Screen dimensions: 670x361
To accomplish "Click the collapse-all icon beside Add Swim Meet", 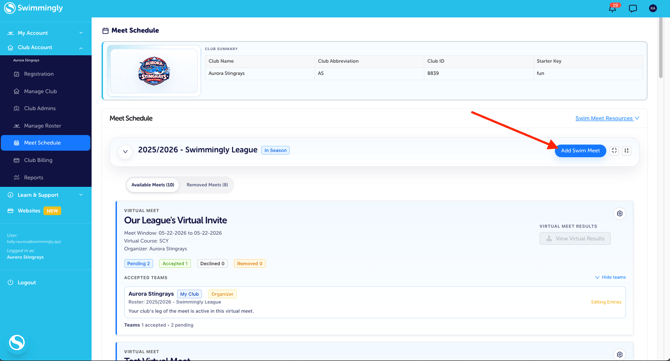I will click(626, 150).
